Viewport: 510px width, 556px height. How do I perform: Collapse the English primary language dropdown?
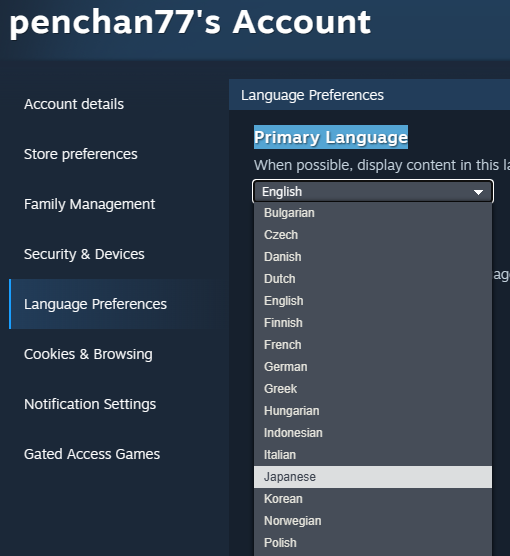click(x=373, y=191)
